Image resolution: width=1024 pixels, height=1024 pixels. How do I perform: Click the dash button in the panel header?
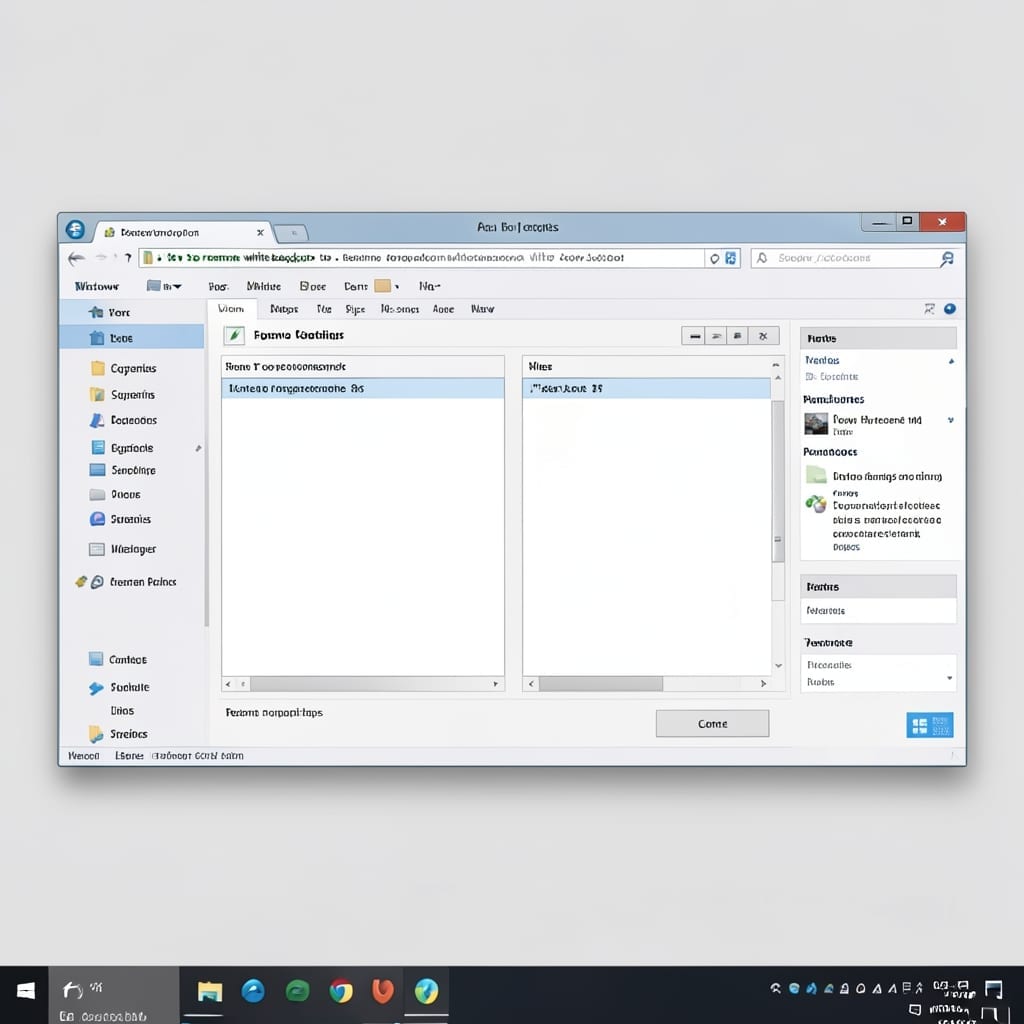pyautogui.click(x=695, y=336)
